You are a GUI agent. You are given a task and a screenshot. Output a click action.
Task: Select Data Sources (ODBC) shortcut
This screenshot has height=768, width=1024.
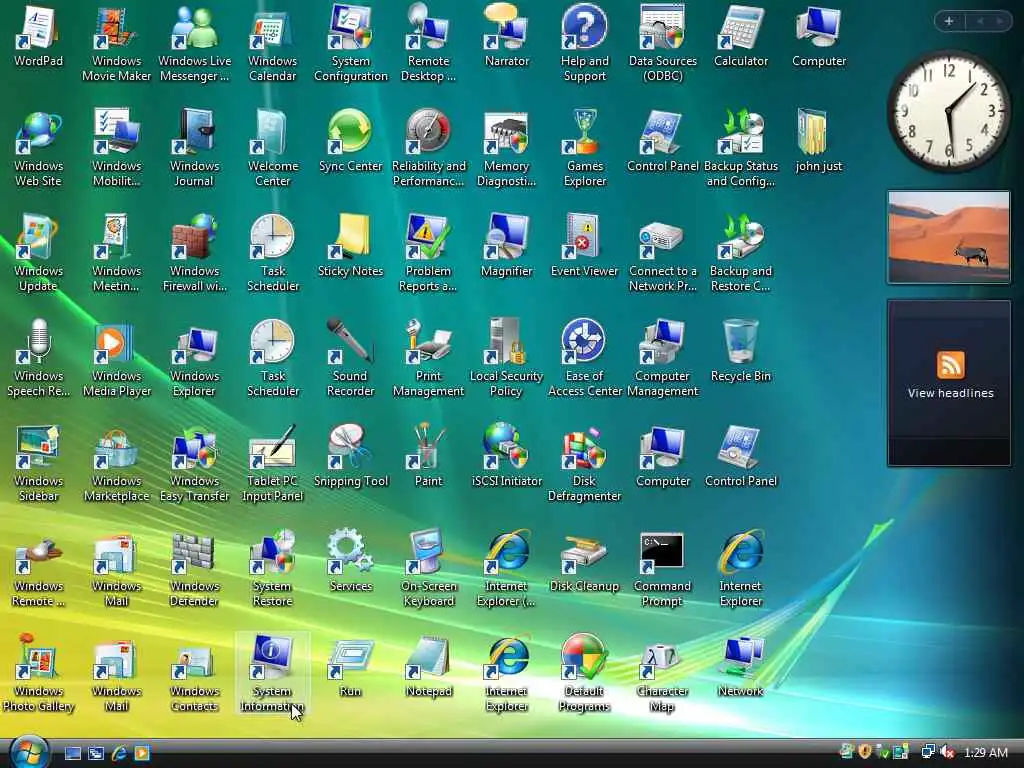pos(662,43)
